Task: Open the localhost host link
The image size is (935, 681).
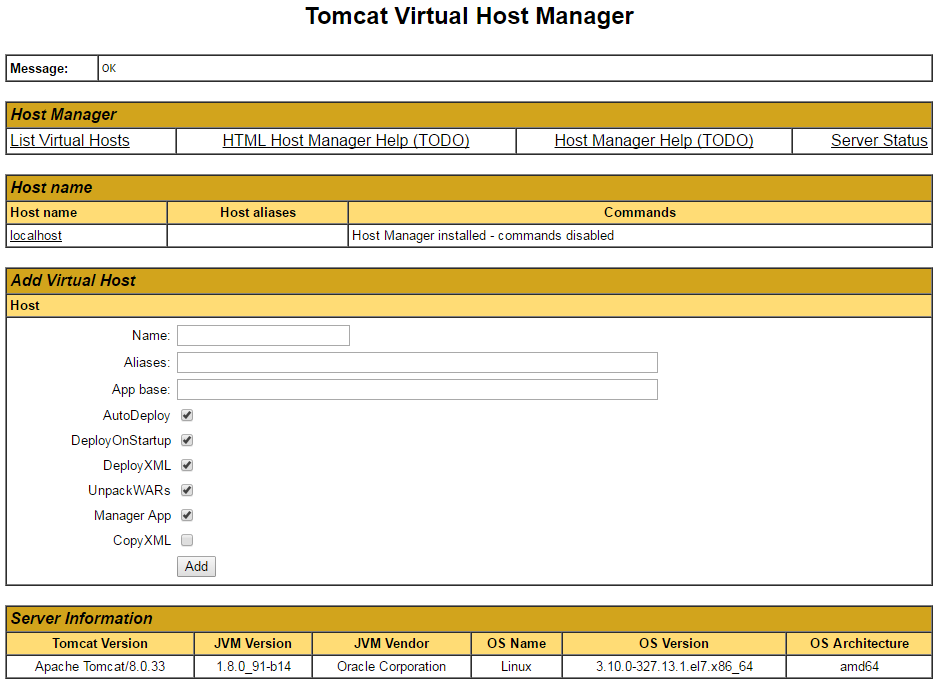Action: coord(36,236)
